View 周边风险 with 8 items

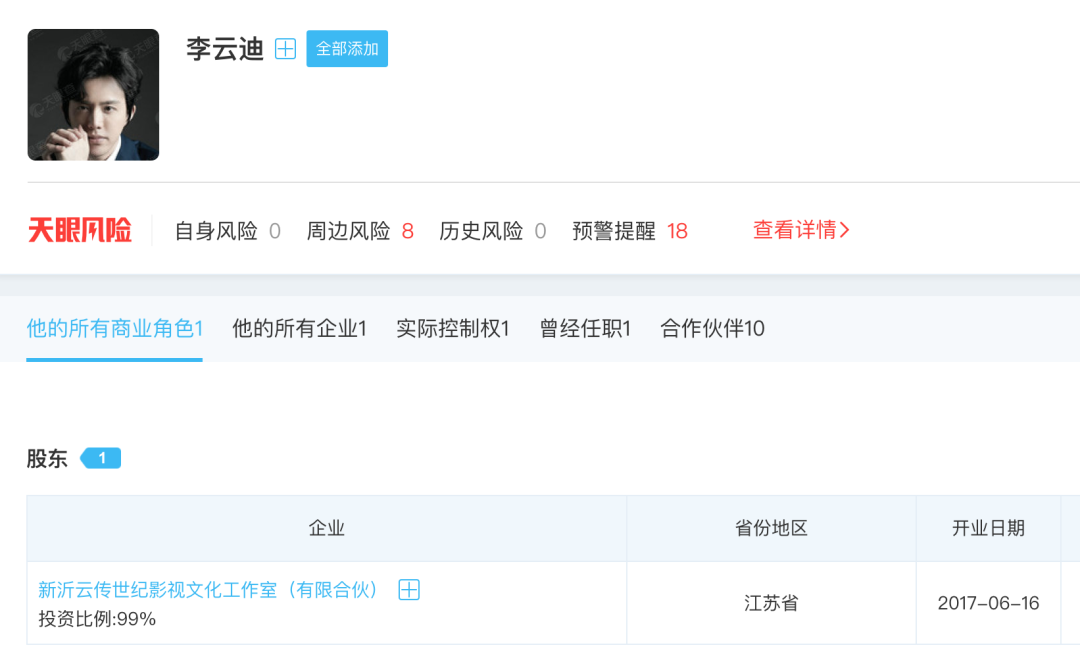360,231
